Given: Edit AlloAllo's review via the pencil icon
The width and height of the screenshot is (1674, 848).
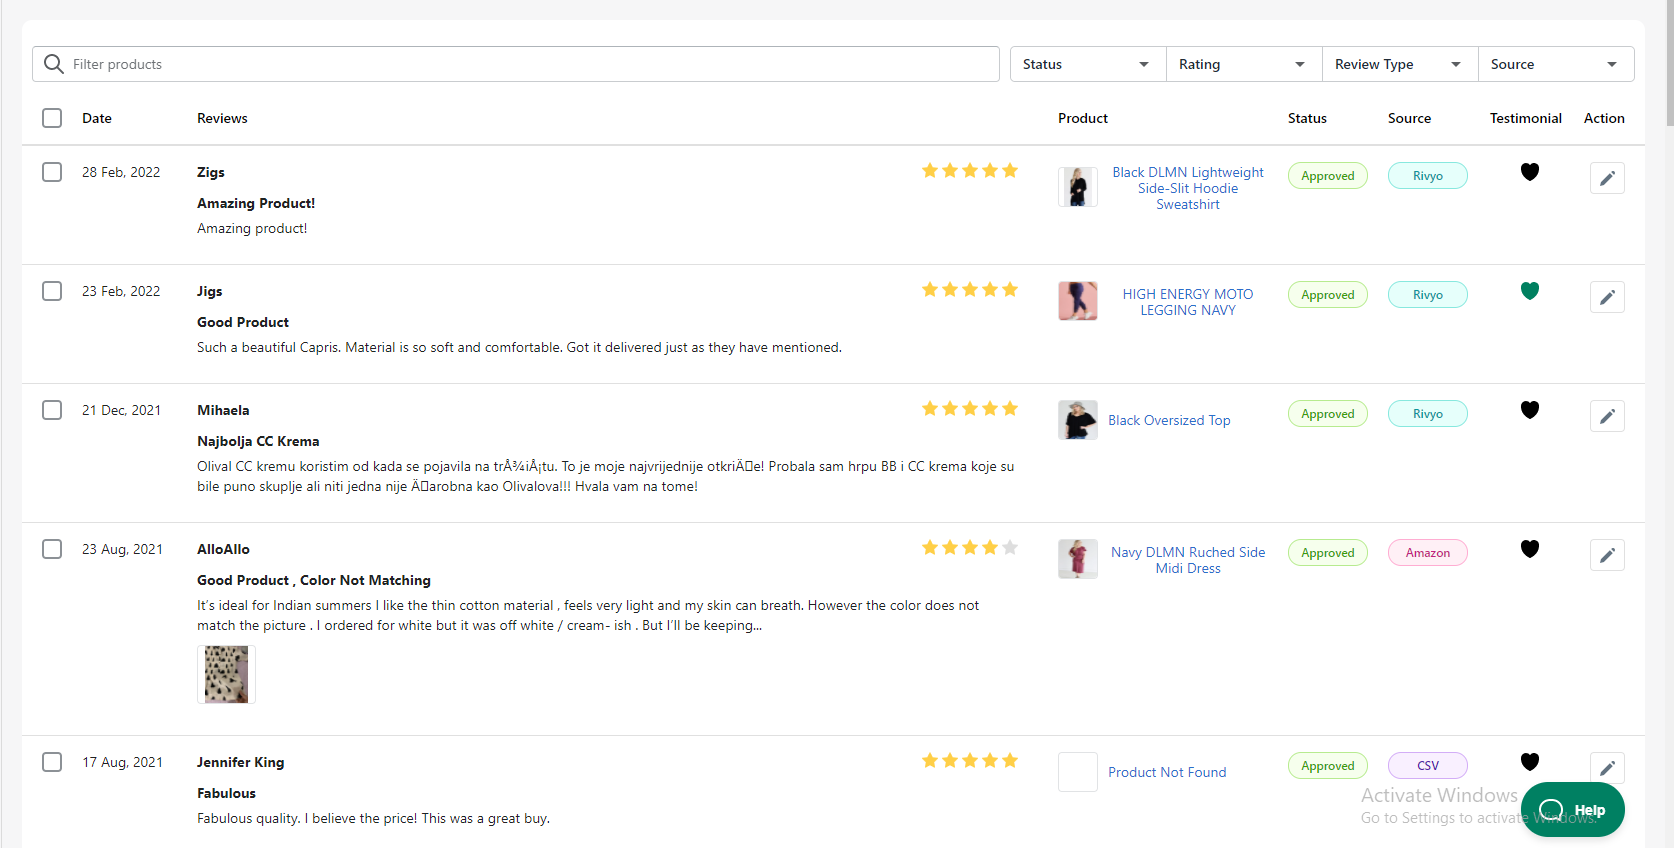Looking at the screenshot, I should pos(1607,555).
